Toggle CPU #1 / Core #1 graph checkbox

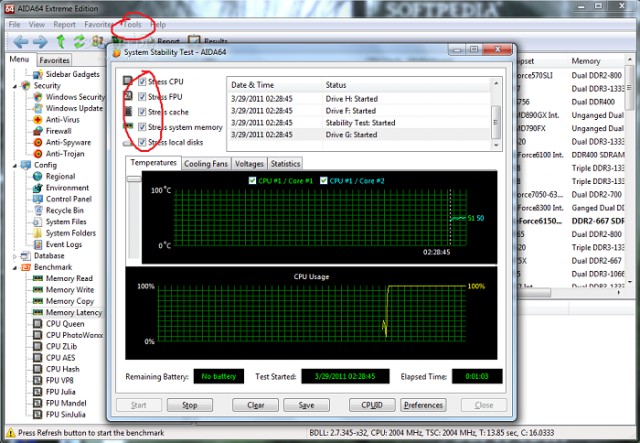pos(252,180)
